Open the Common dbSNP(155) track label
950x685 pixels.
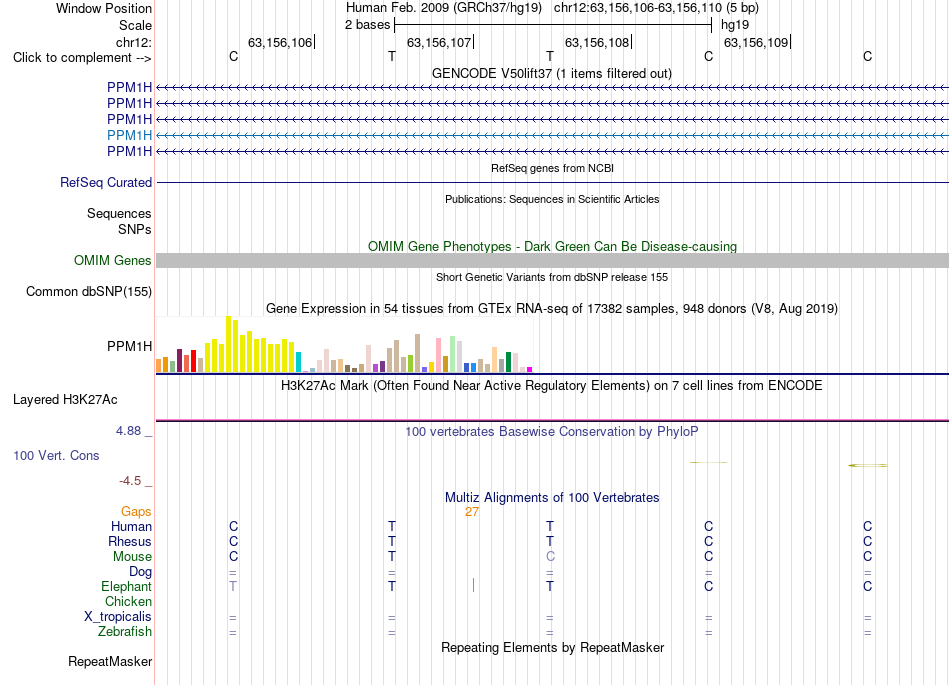pyautogui.click(x=88, y=291)
